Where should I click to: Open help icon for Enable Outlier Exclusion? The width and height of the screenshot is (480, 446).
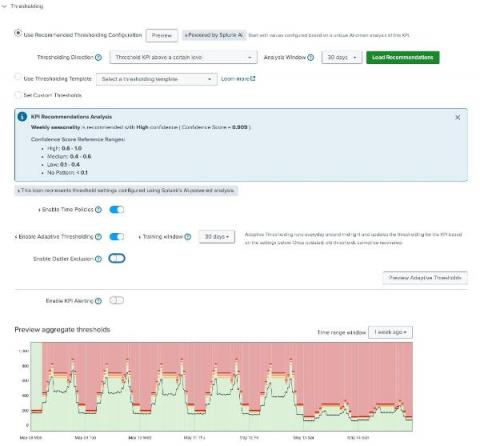[98, 259]
